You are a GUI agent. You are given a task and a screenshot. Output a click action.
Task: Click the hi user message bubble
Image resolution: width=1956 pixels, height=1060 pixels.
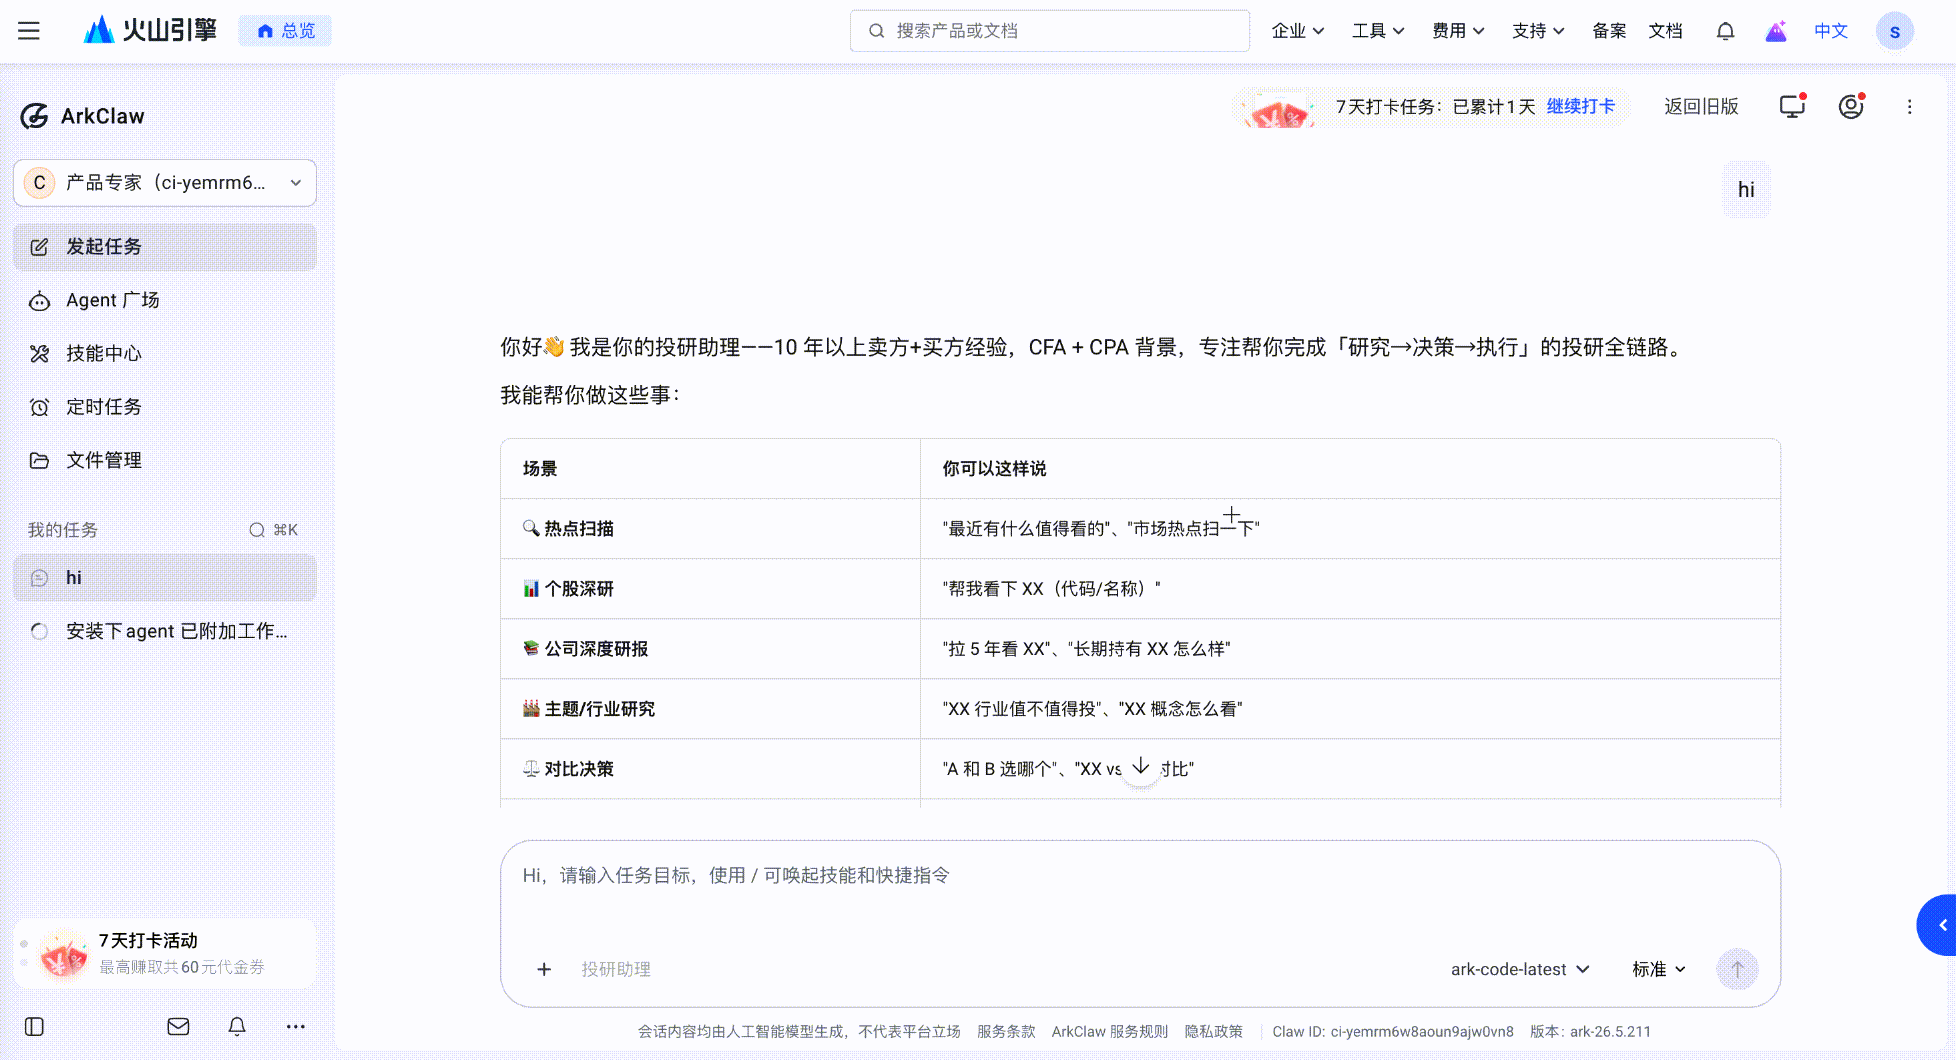pyautogui.click(x=1746, y=190)
